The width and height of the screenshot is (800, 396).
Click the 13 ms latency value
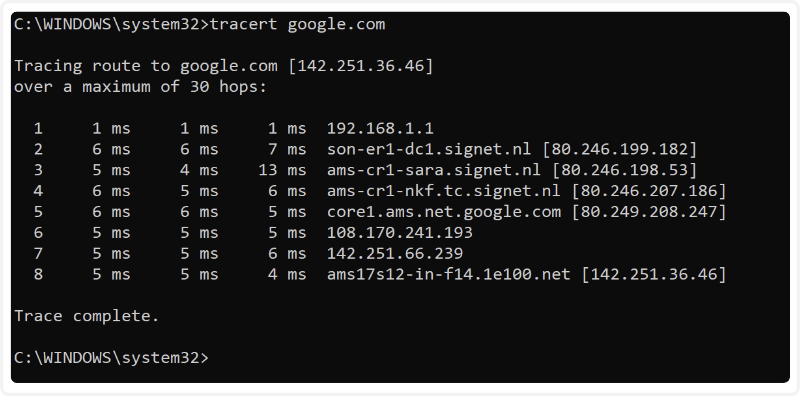(282, 170)
